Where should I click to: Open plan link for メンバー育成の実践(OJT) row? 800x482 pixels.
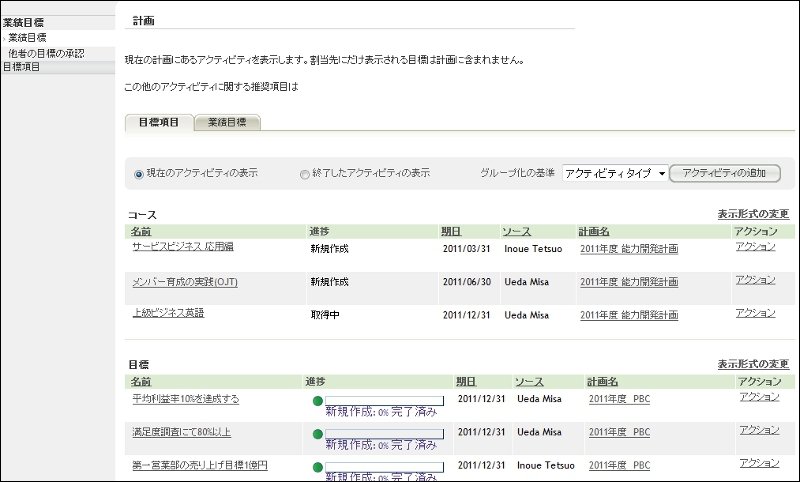[x=629, y=282]
